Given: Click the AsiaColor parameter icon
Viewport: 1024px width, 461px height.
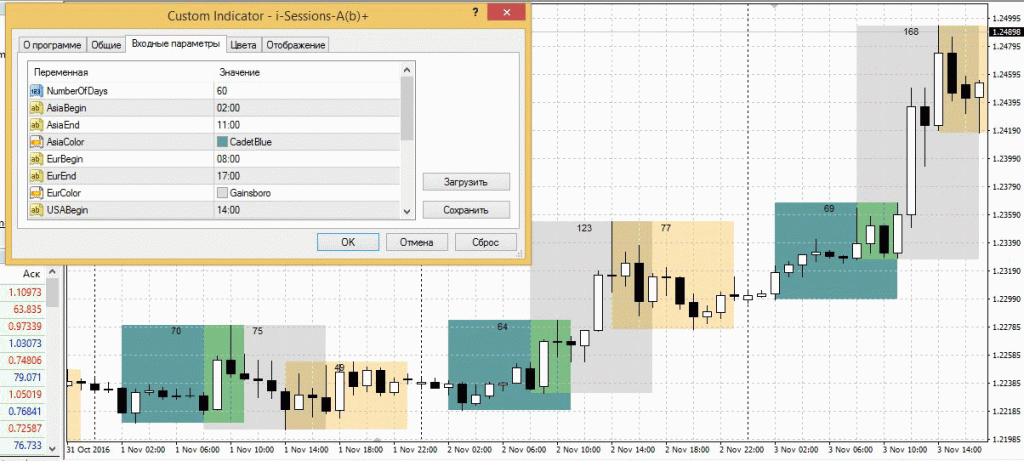Looking at the screenshot, I should click(x=37, y=142).
